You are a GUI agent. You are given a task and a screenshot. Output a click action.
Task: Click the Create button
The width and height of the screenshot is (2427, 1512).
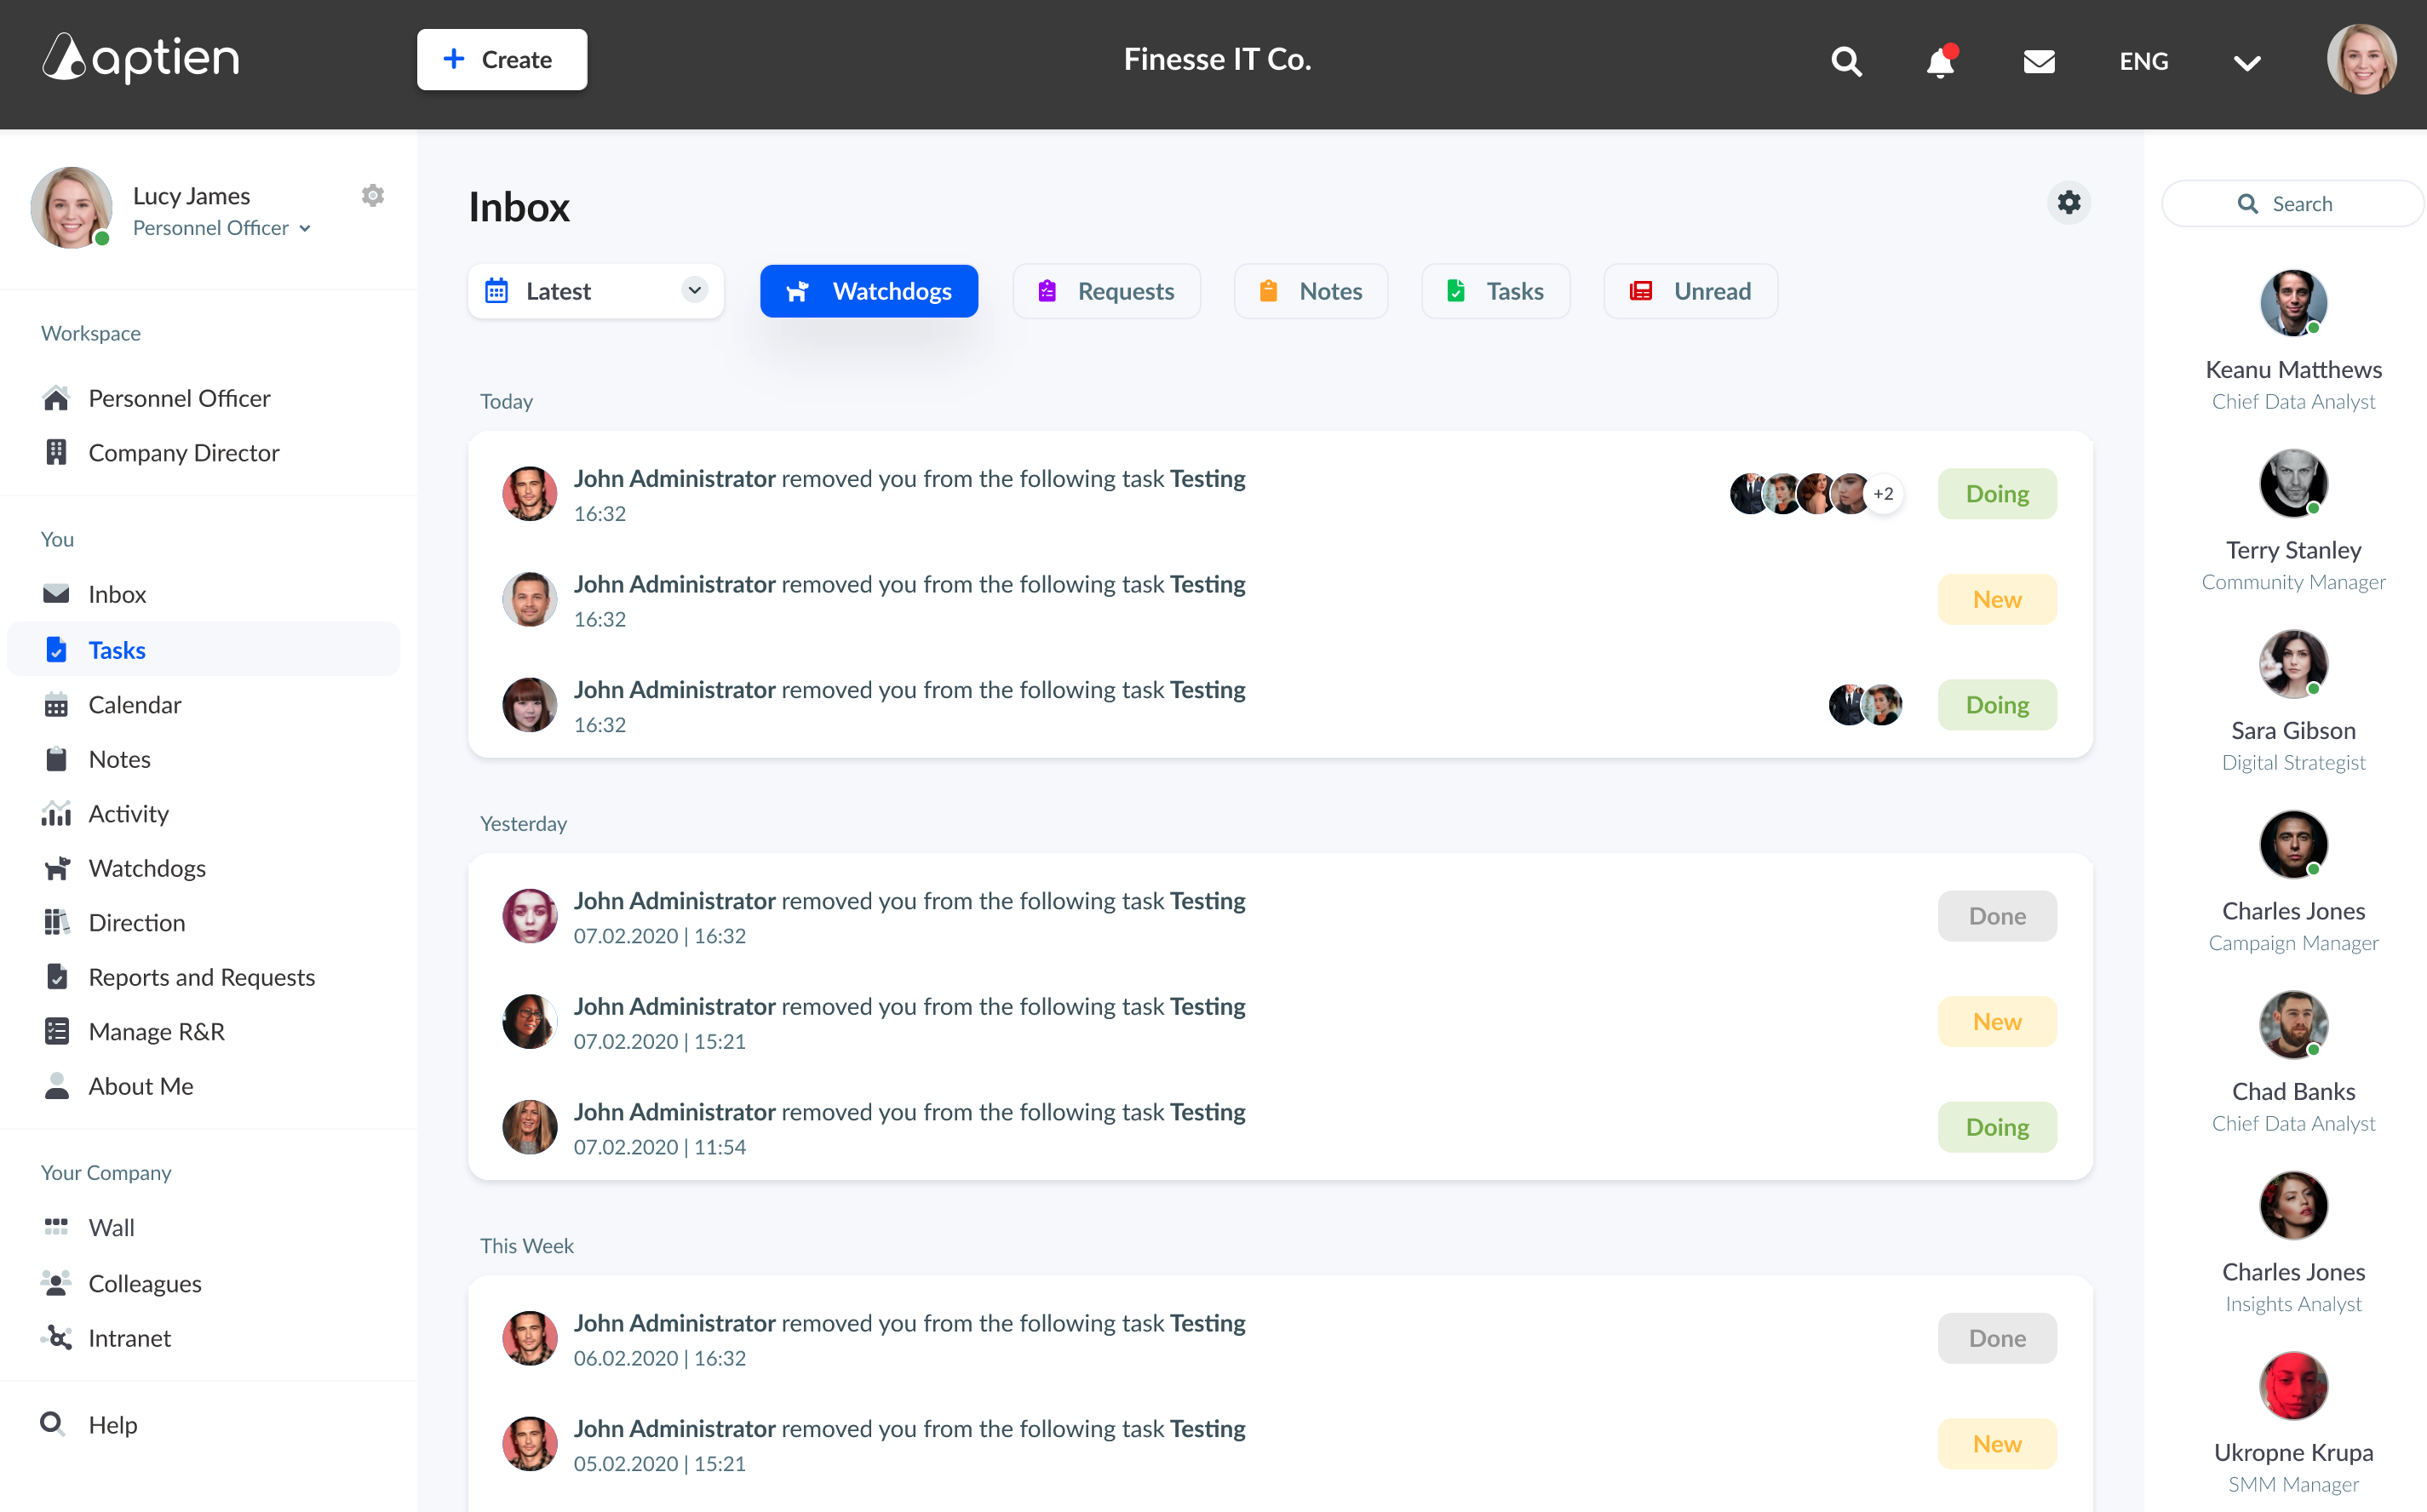[x=501, y=60]
